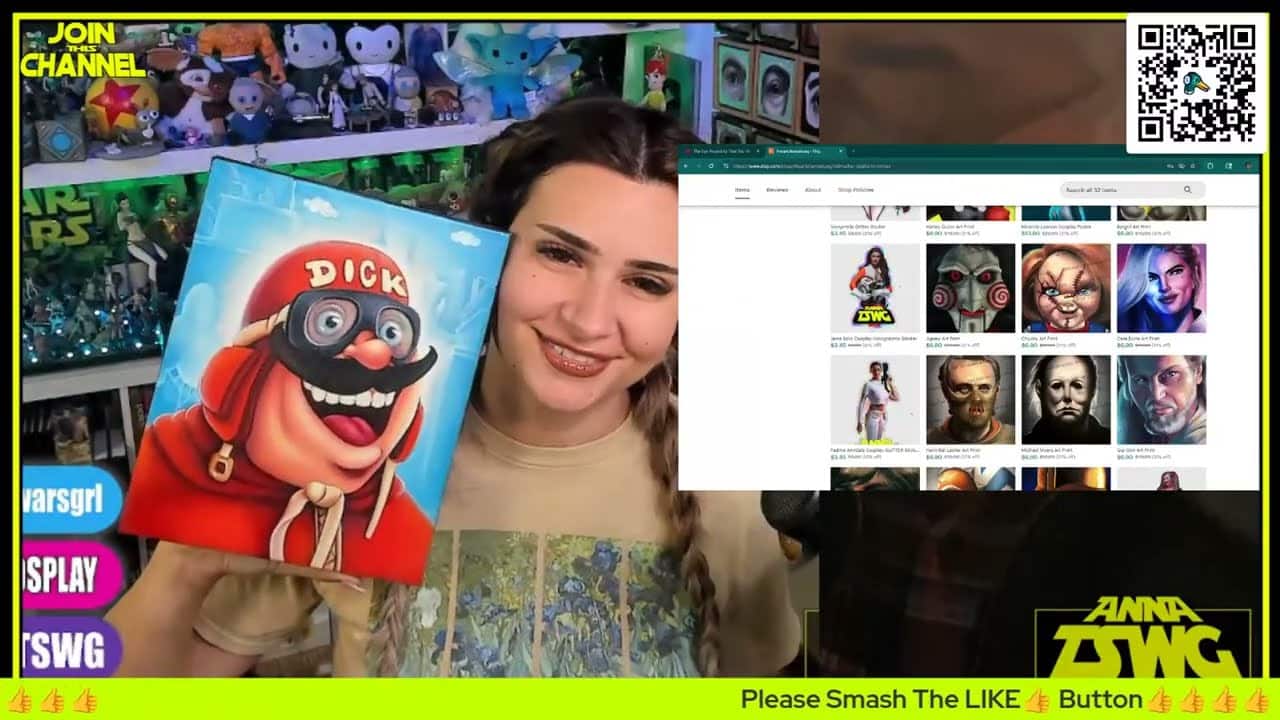Close the active Etsy browser tab
The width and height of the screenshot is (1280, 720).
click(x=841, y=151)
